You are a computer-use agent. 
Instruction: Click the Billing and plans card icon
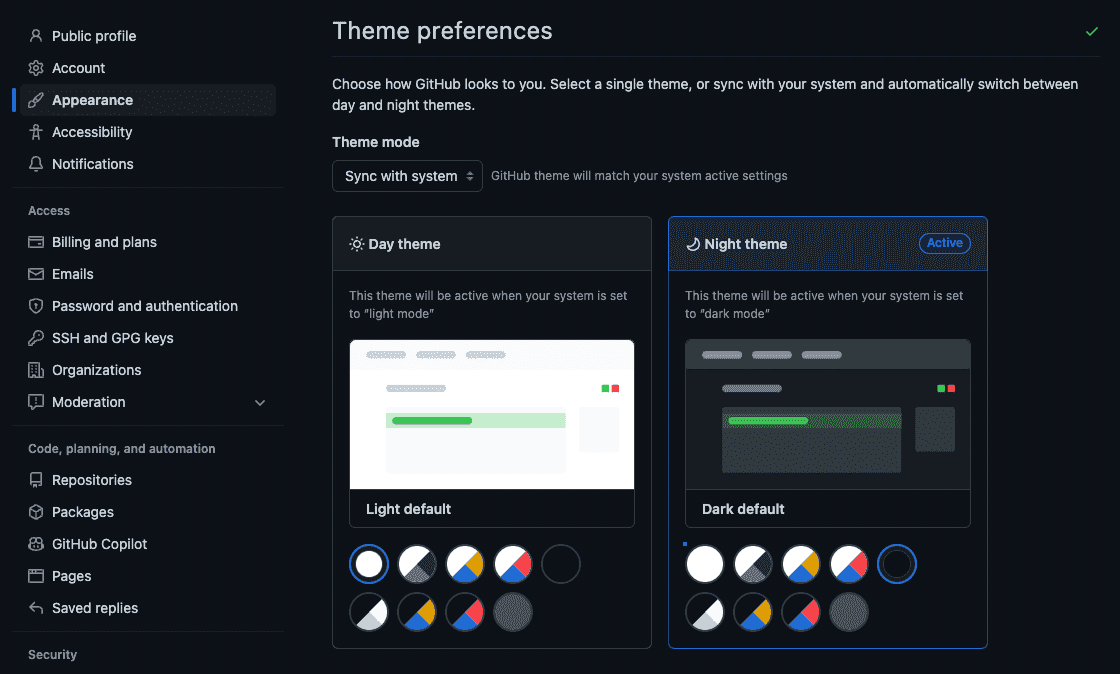(36, 242)
